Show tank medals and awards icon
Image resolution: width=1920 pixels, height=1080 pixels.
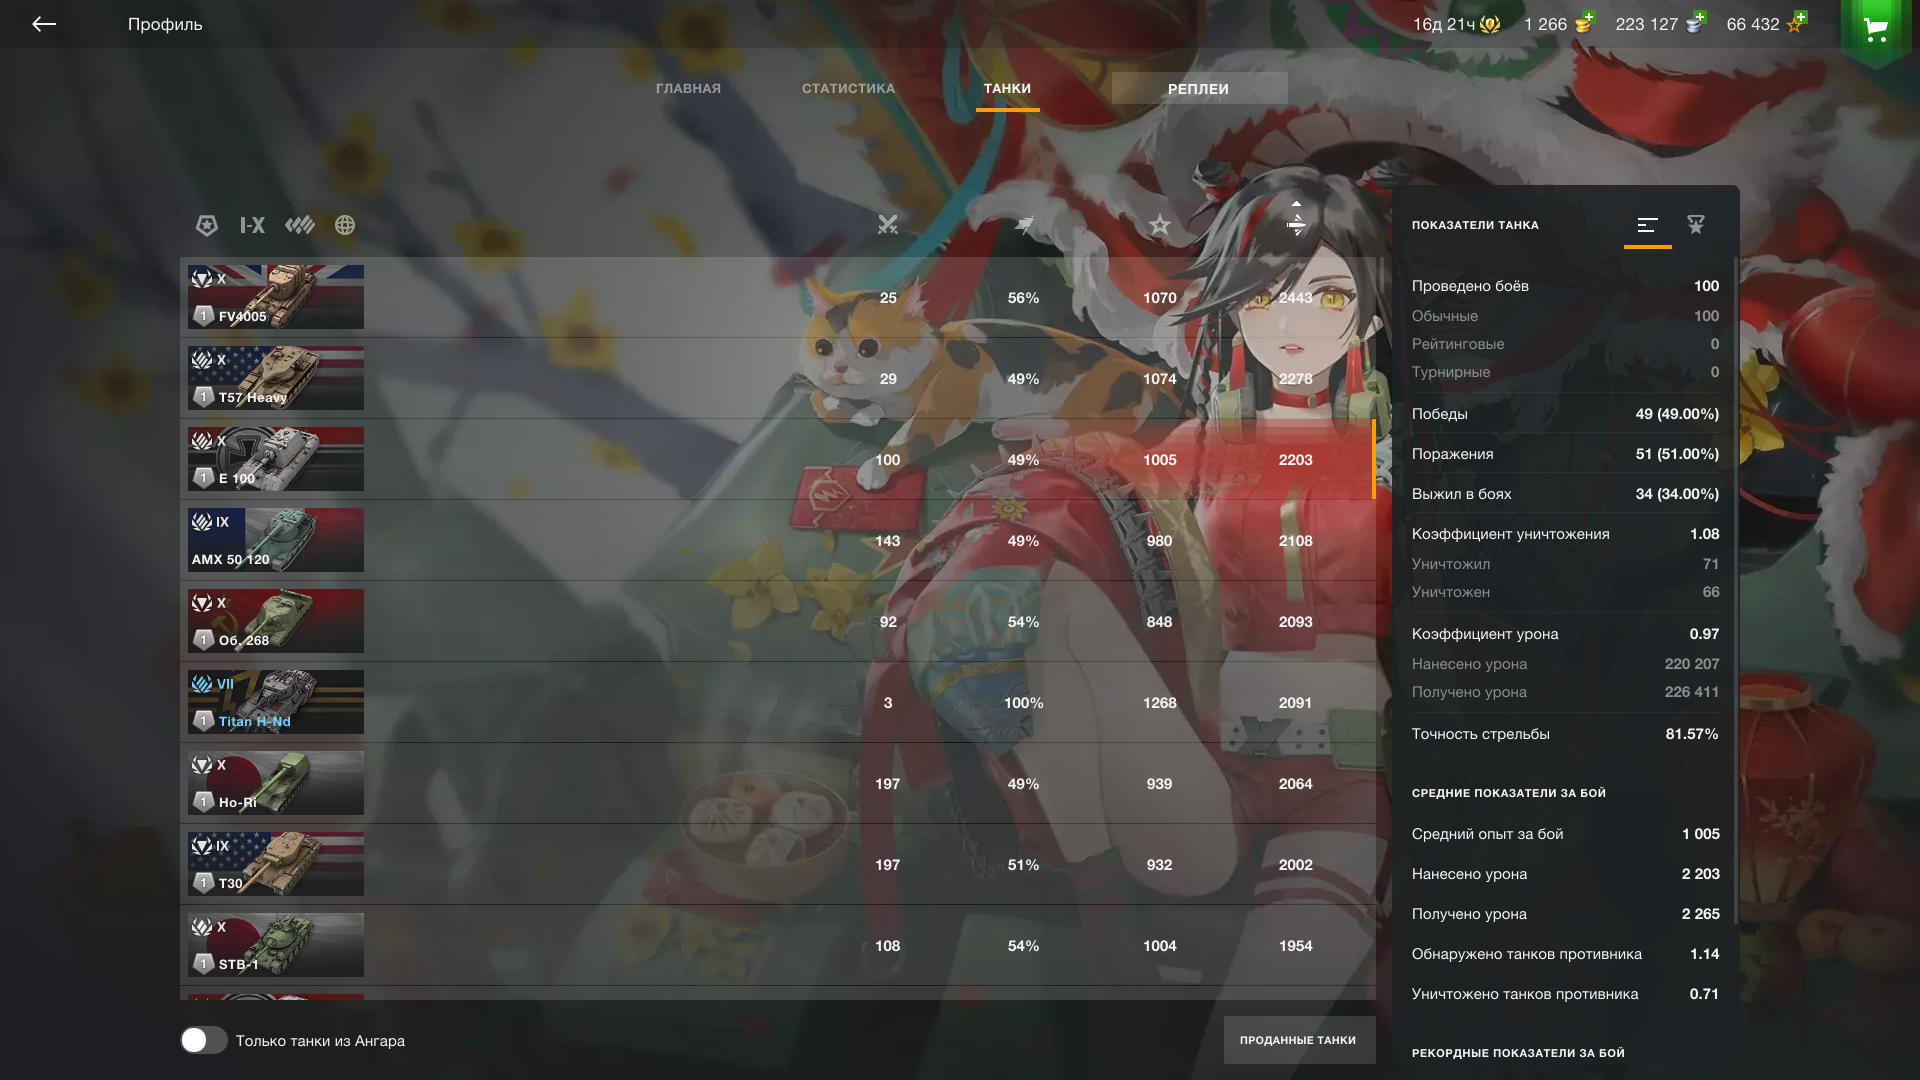pyautogui.click(x=1696, y=225)
